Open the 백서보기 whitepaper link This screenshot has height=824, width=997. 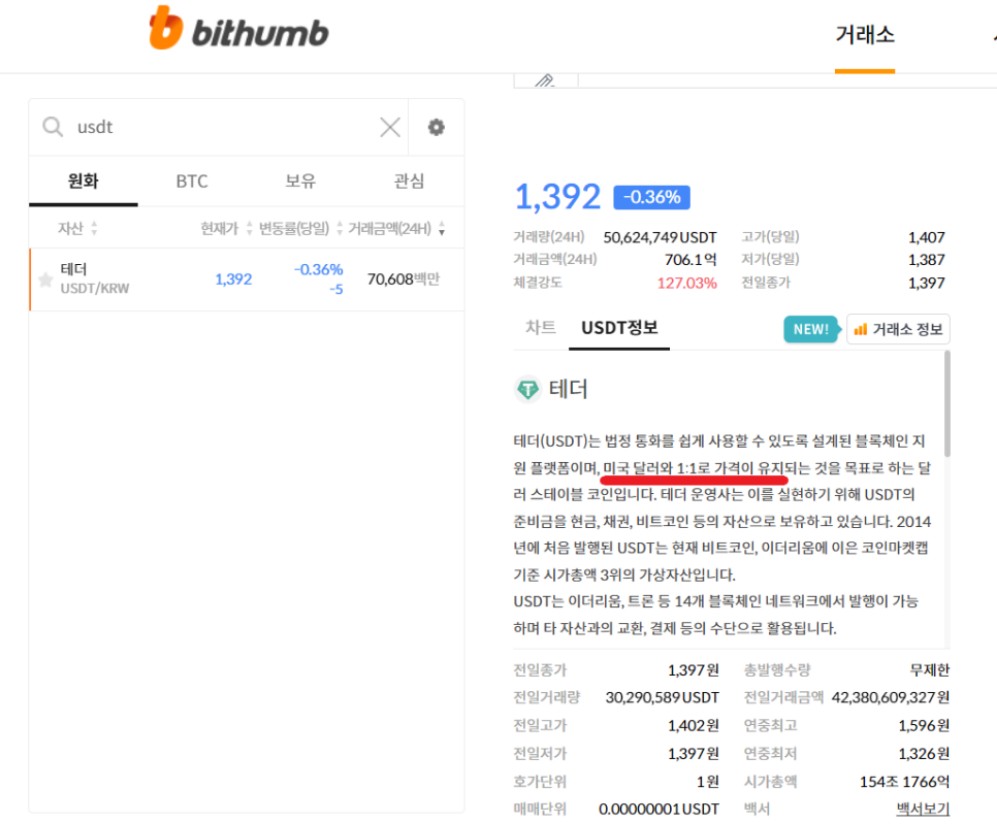click(923, 809)
